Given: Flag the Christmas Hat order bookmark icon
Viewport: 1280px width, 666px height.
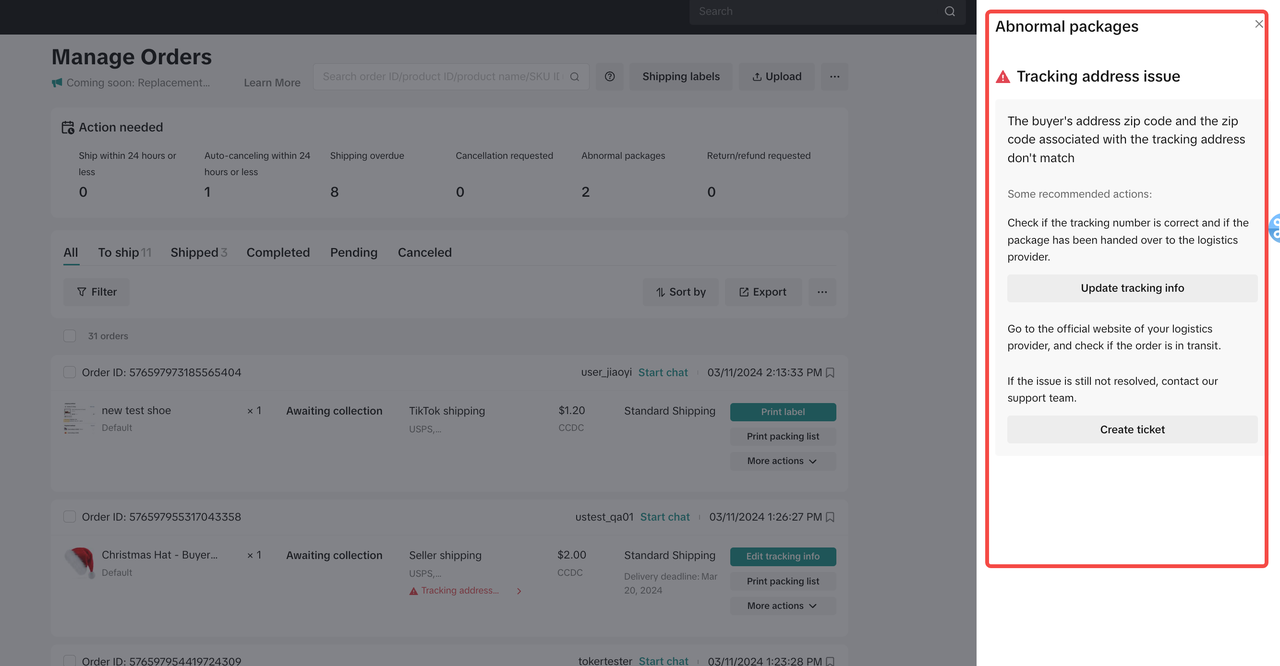Looking at the screenshot, I should 830,518.
